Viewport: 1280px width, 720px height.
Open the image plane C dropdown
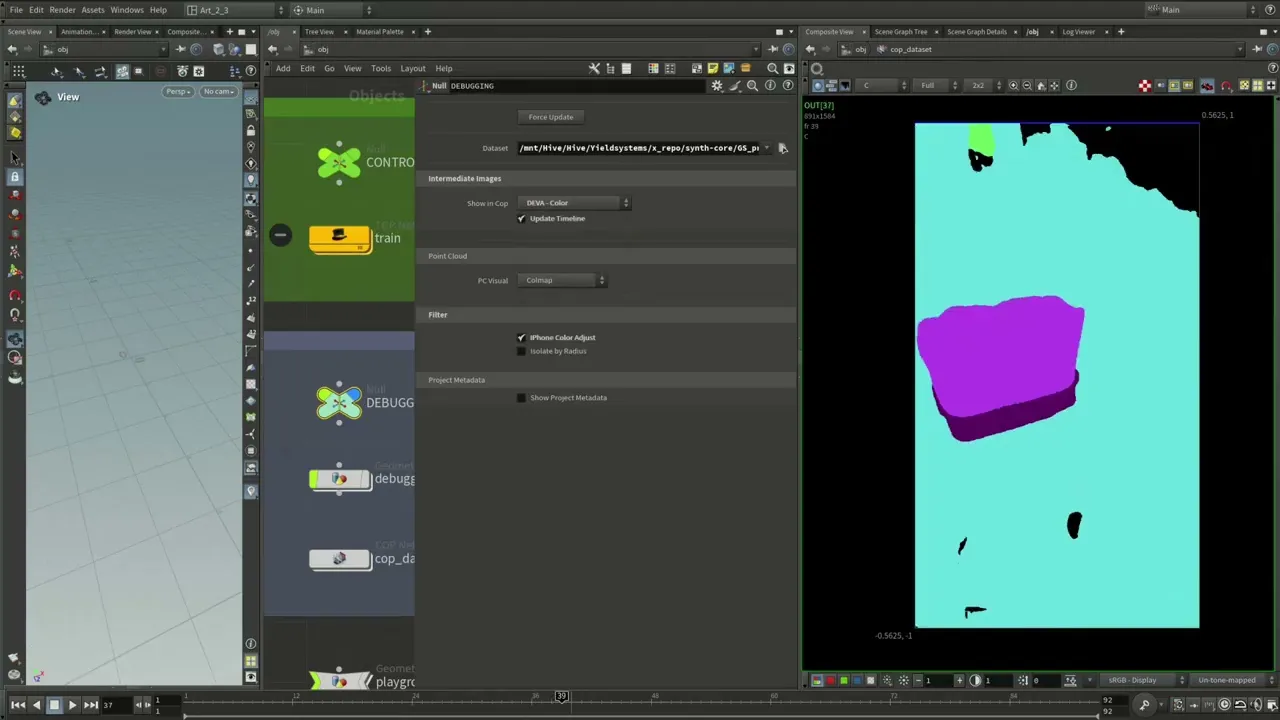click(881, 86)
